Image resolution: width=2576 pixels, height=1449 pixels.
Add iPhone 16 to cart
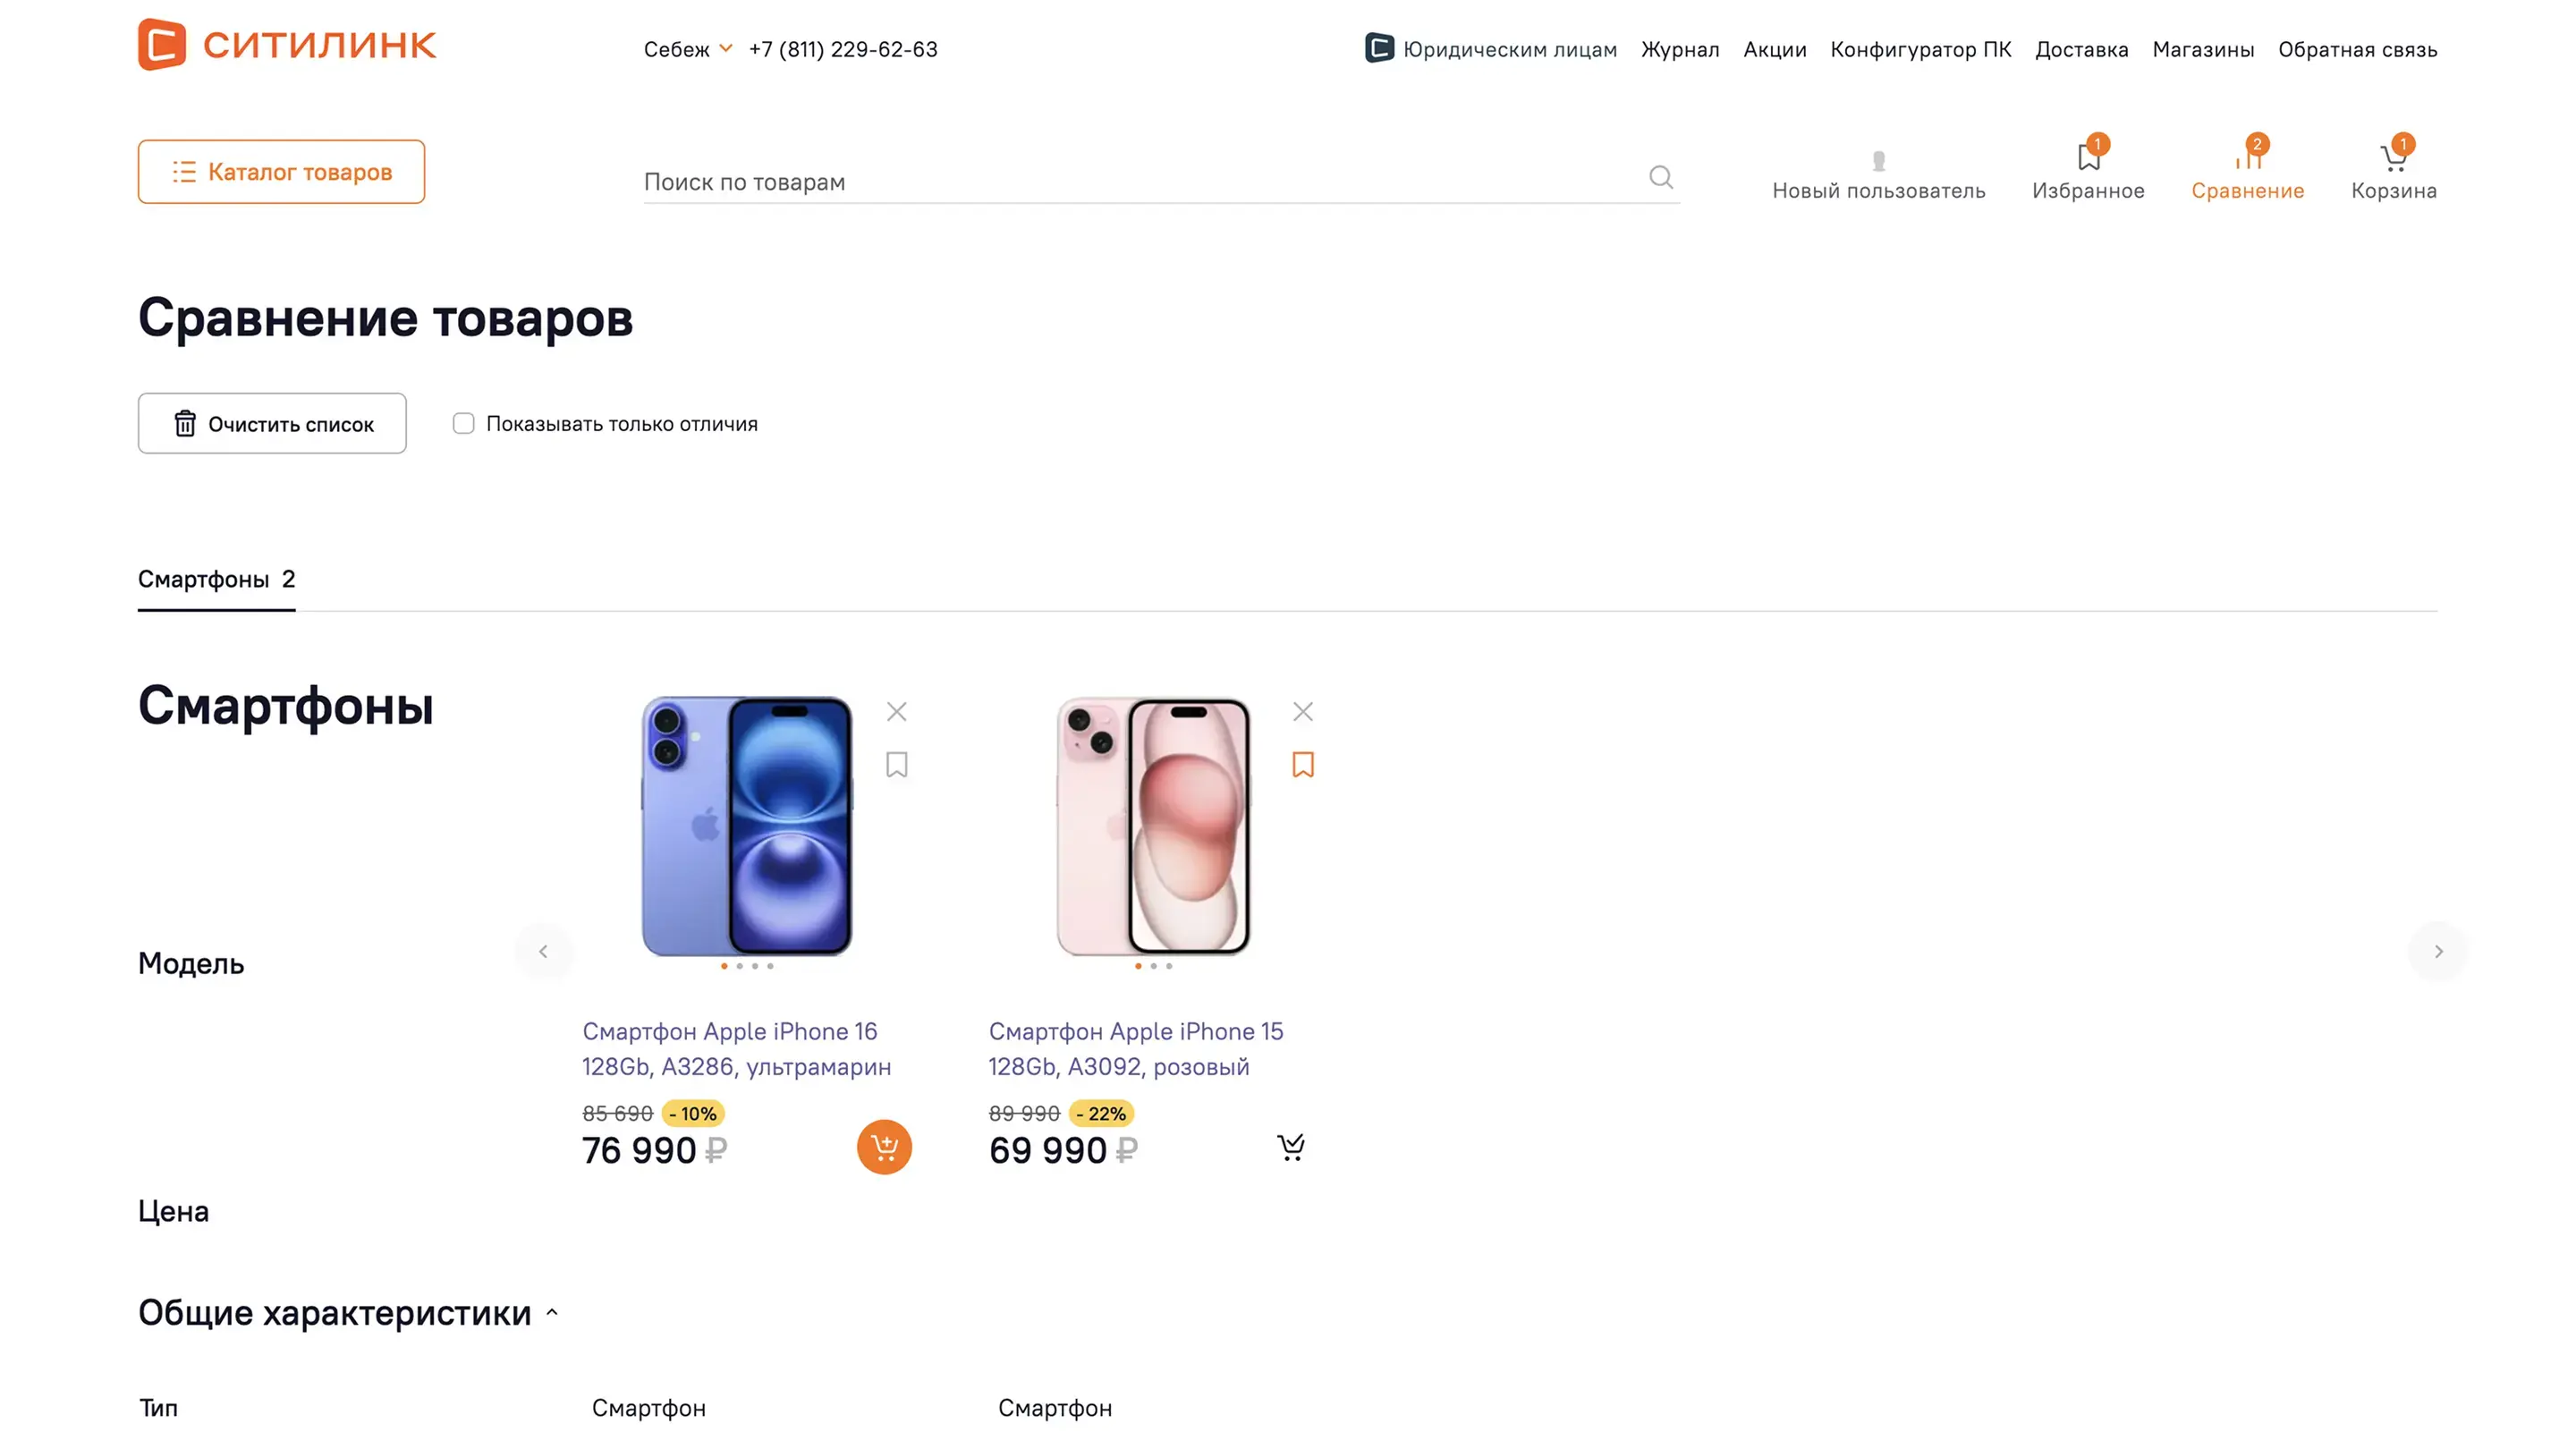[x=884, y=1147]
